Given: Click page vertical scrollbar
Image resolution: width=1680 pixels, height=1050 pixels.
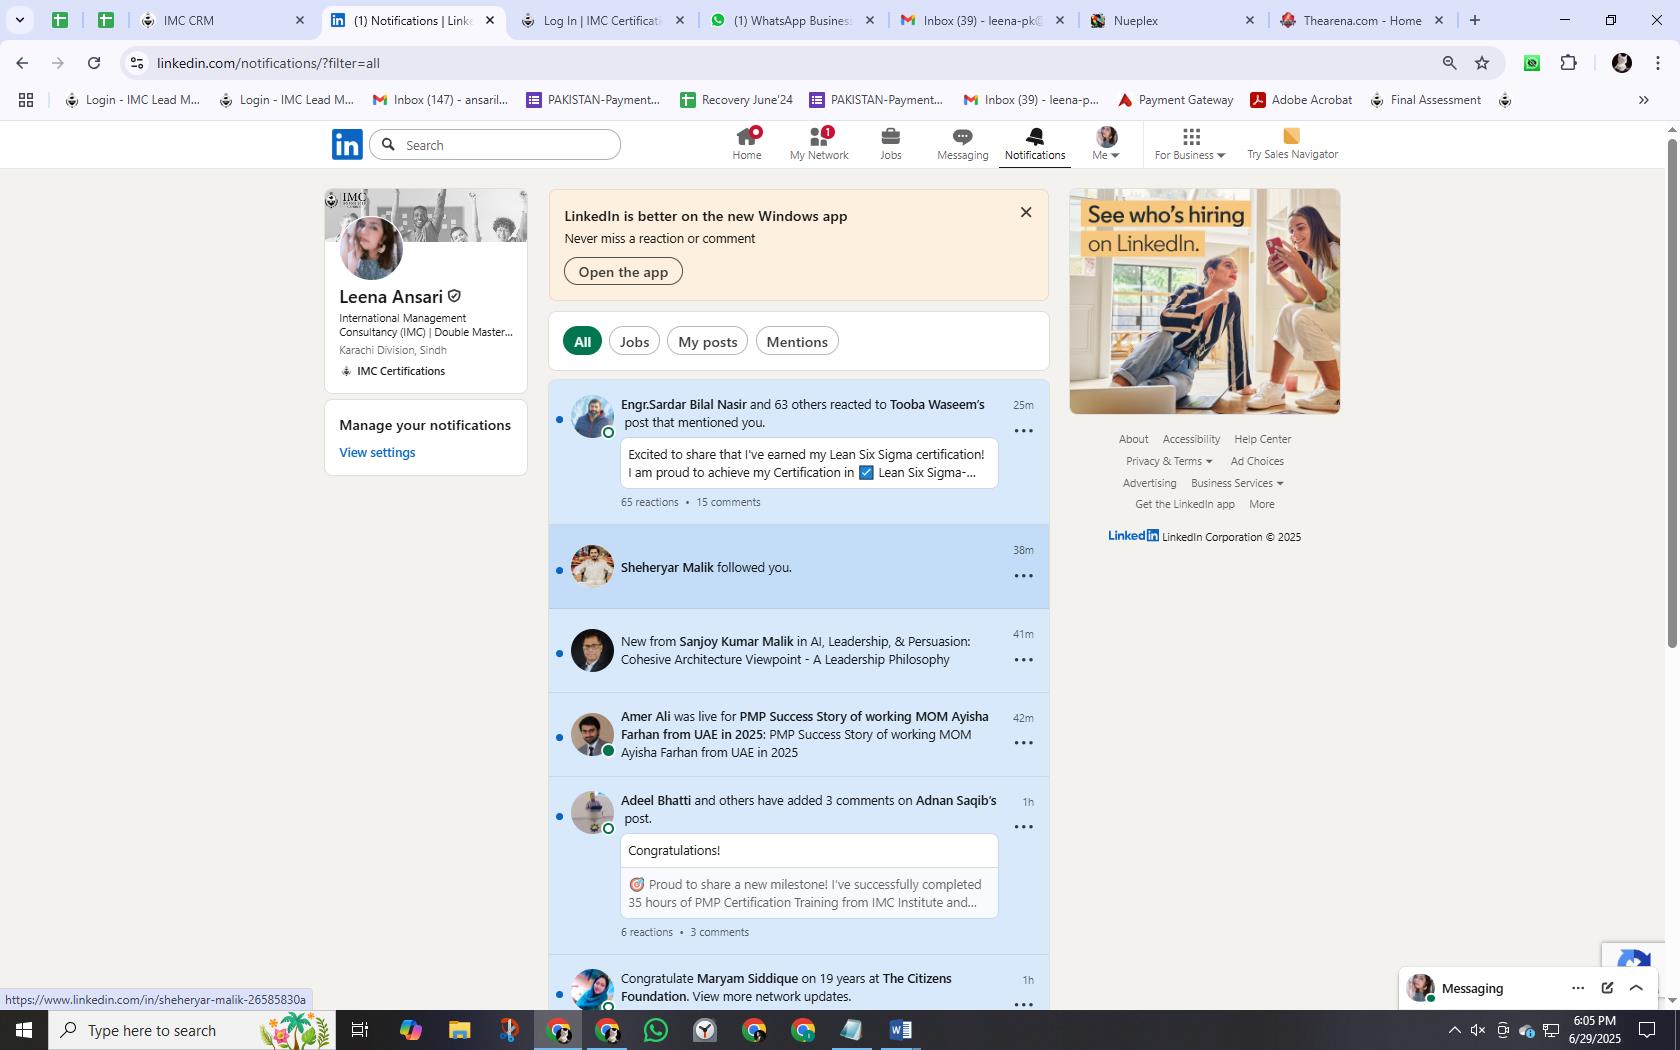Looking at the screenshot, I should click(x=1671, y=392).
